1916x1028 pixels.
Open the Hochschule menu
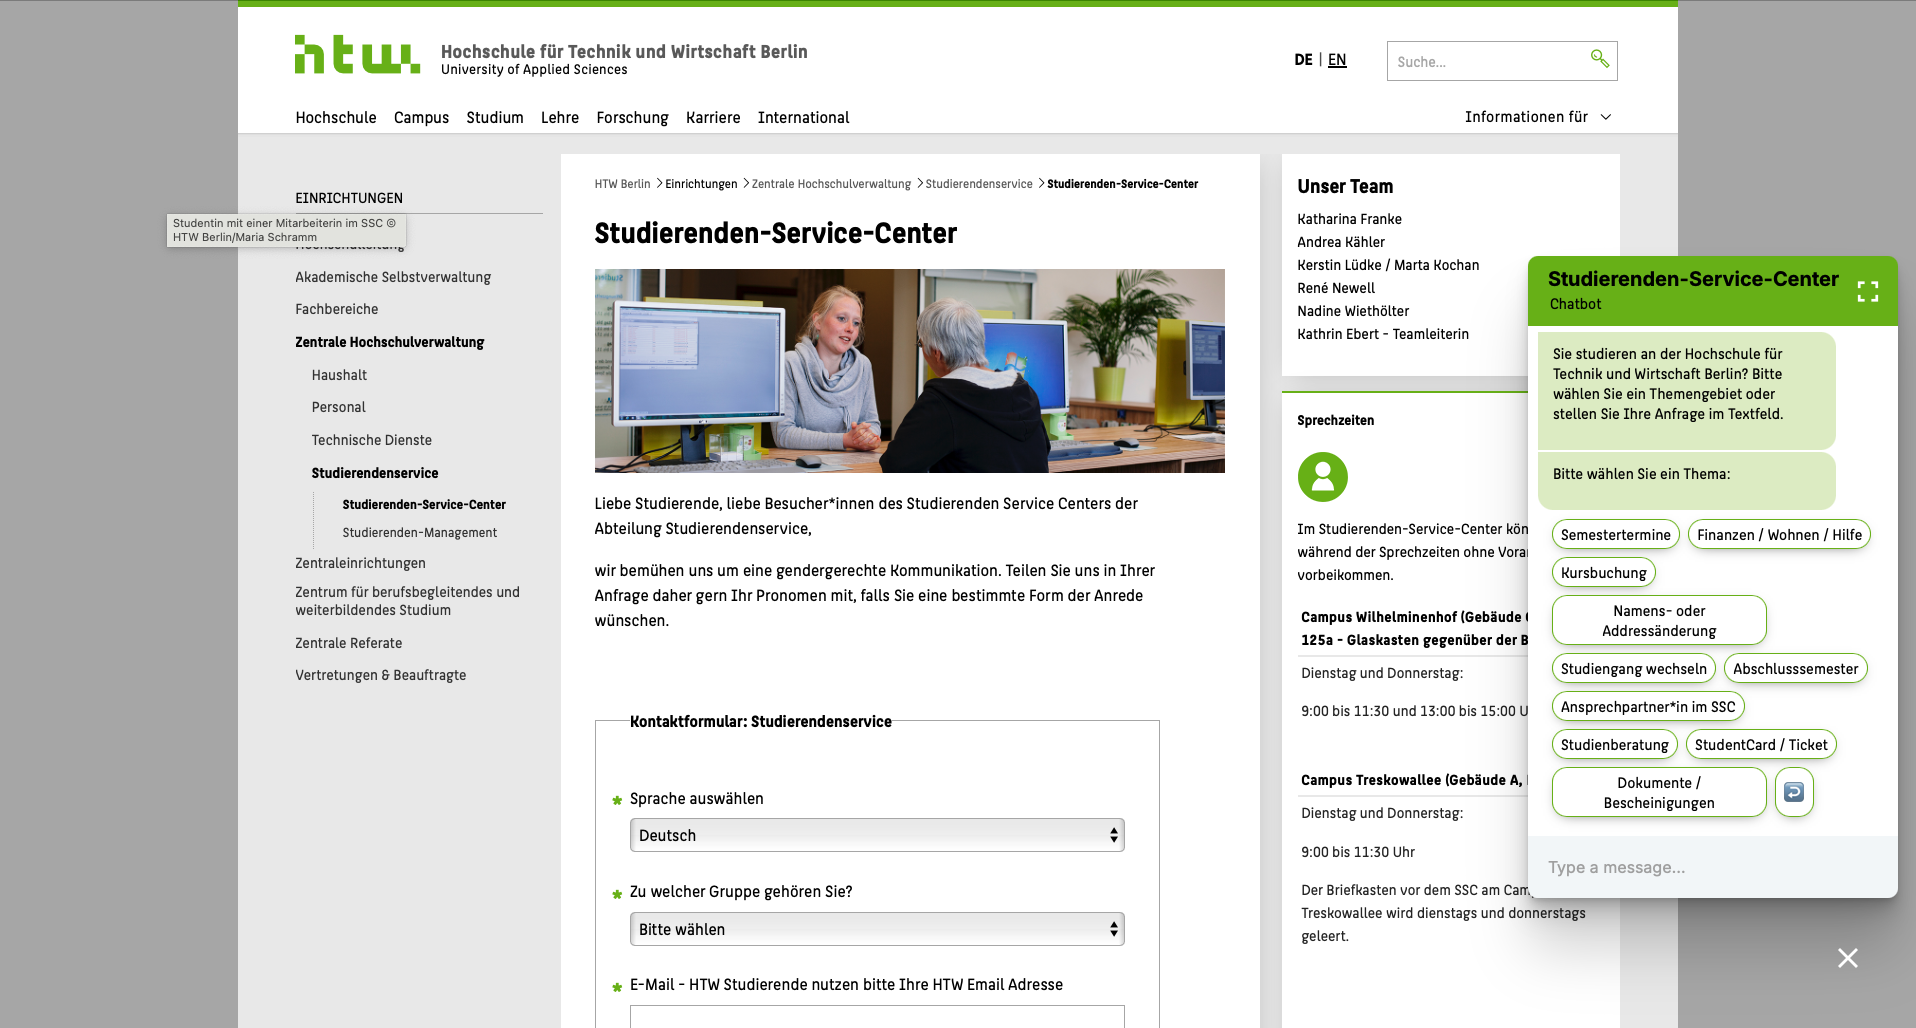pyautogui.click(x=336, y=117)
